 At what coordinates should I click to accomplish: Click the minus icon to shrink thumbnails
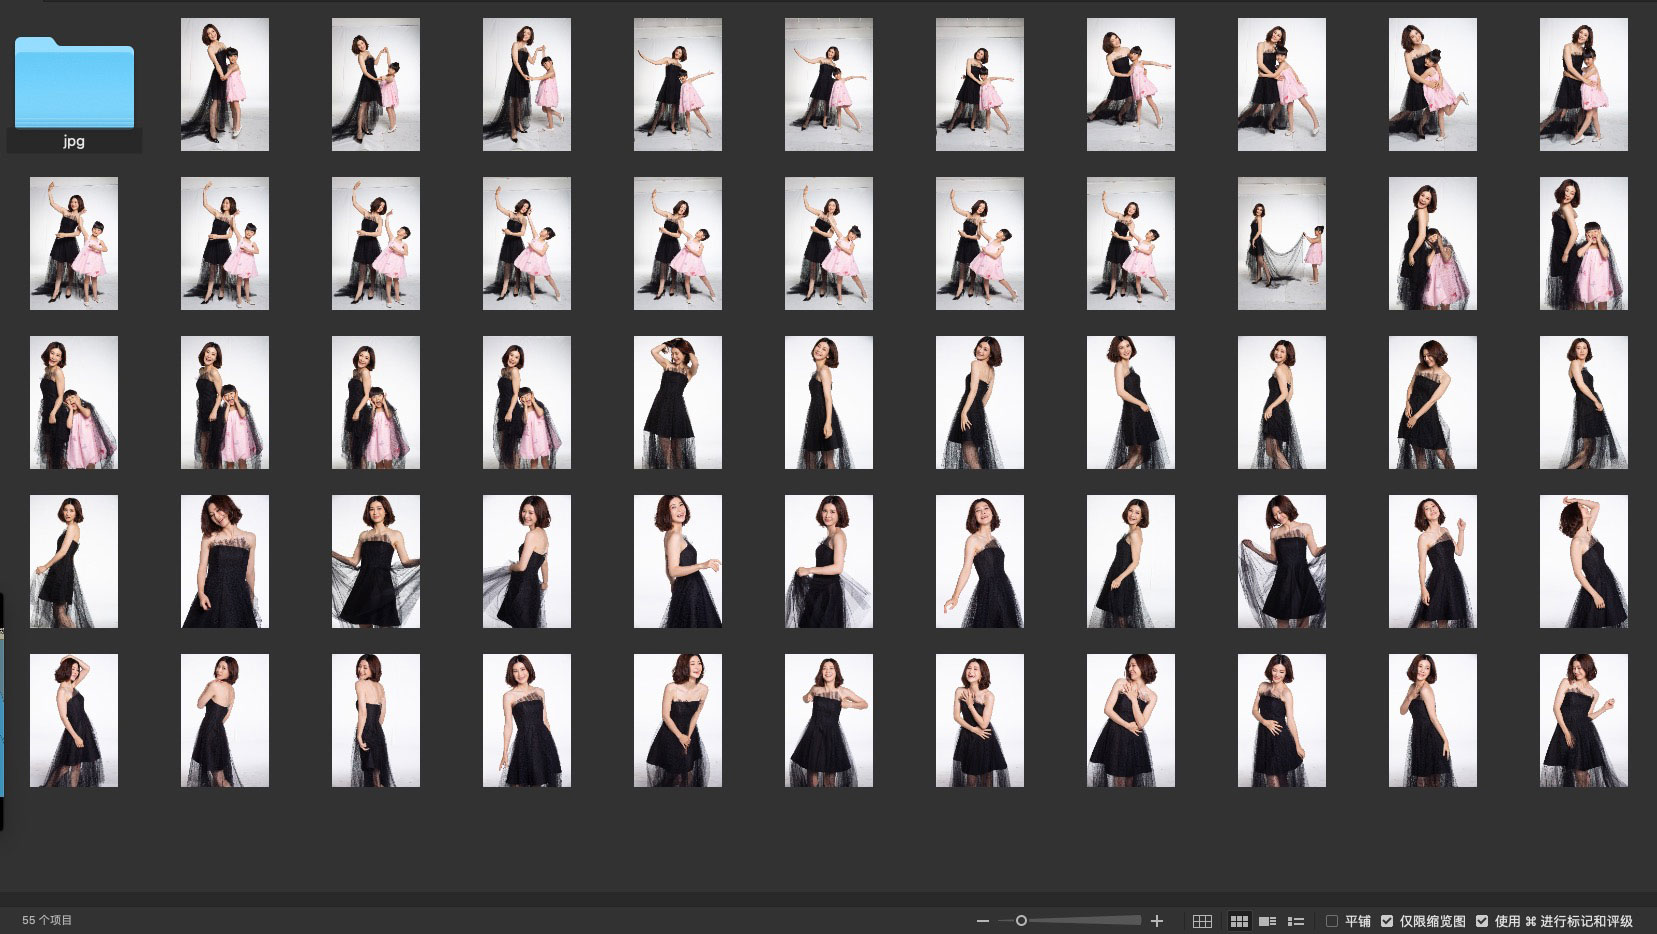tap(983, 921)
